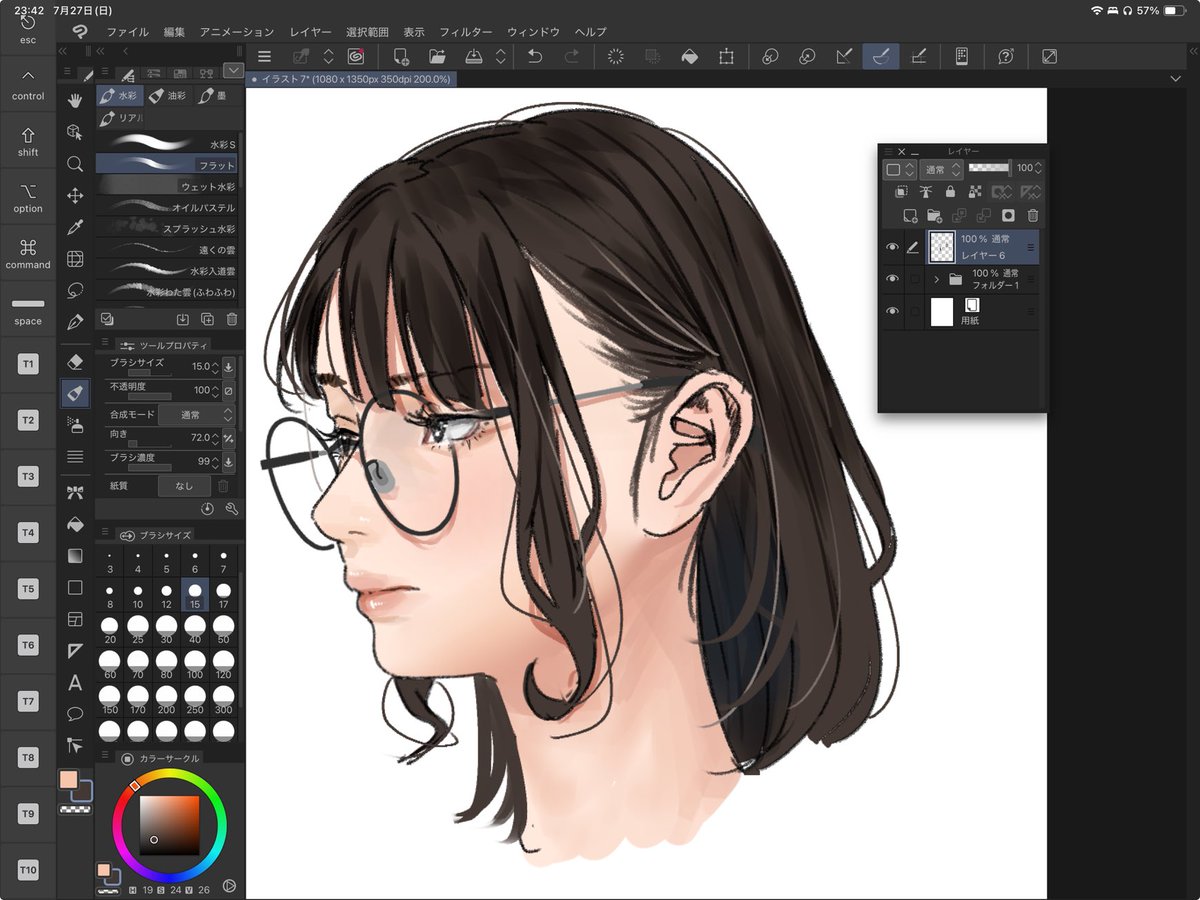The width and height of the screenshot is (1200, 900).
Task: Open the Layer panel 通常 blend mode dropdown
Action: (x=941, y=169)
